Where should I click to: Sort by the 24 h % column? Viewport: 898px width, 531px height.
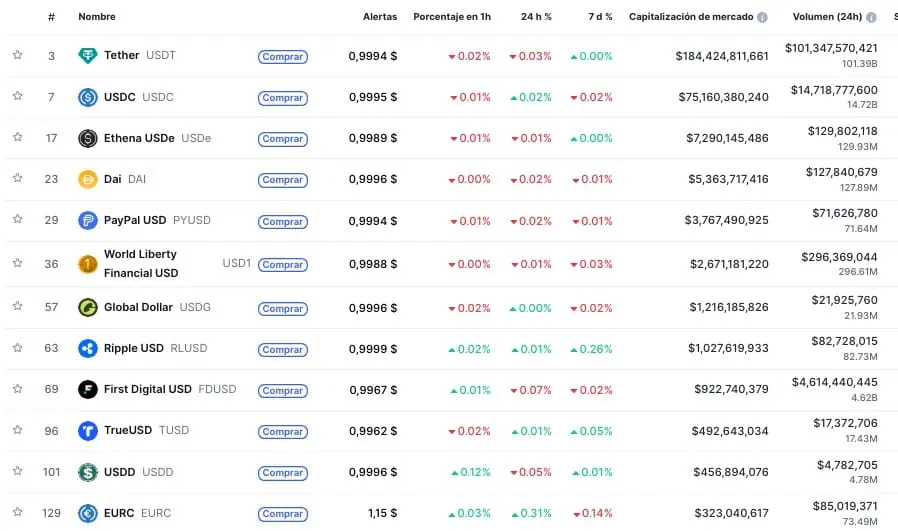pos(536,17)
